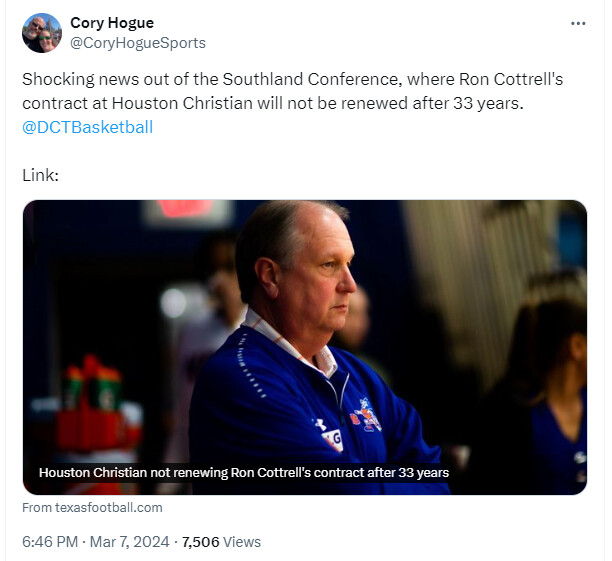Click the 6:46 PM timestamp
The image size is (612, 561).
(51, 542)
